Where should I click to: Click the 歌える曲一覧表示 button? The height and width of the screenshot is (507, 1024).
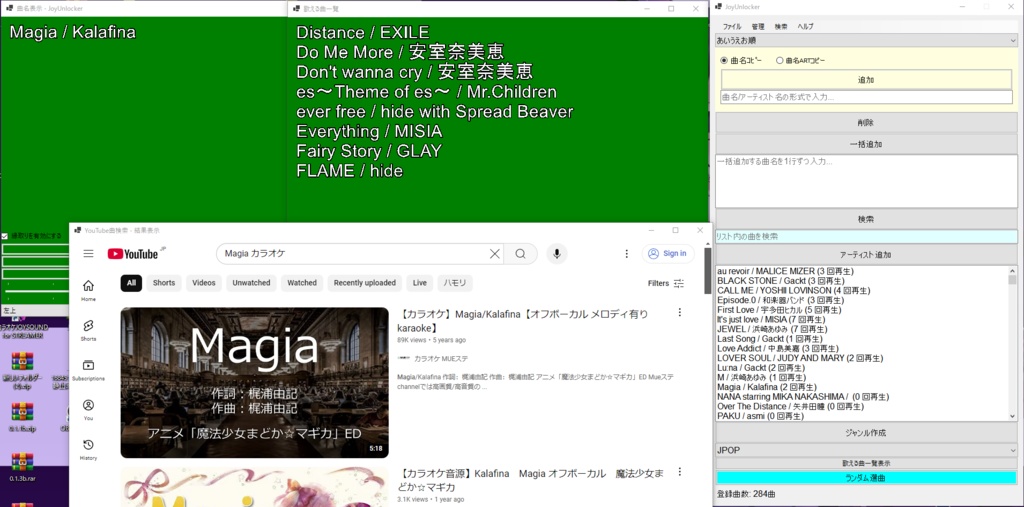tap(866, 463)
